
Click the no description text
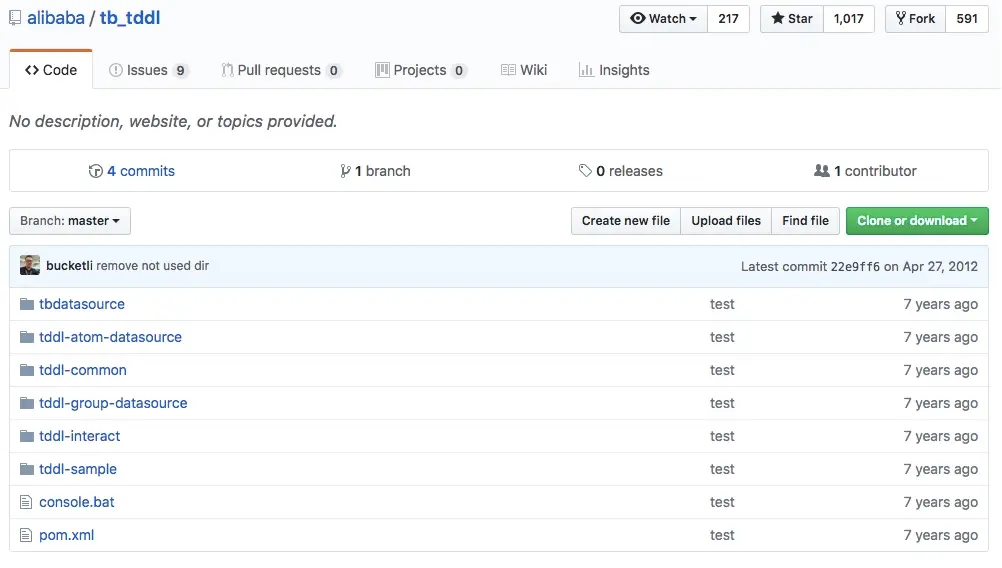tap(173, 121)
